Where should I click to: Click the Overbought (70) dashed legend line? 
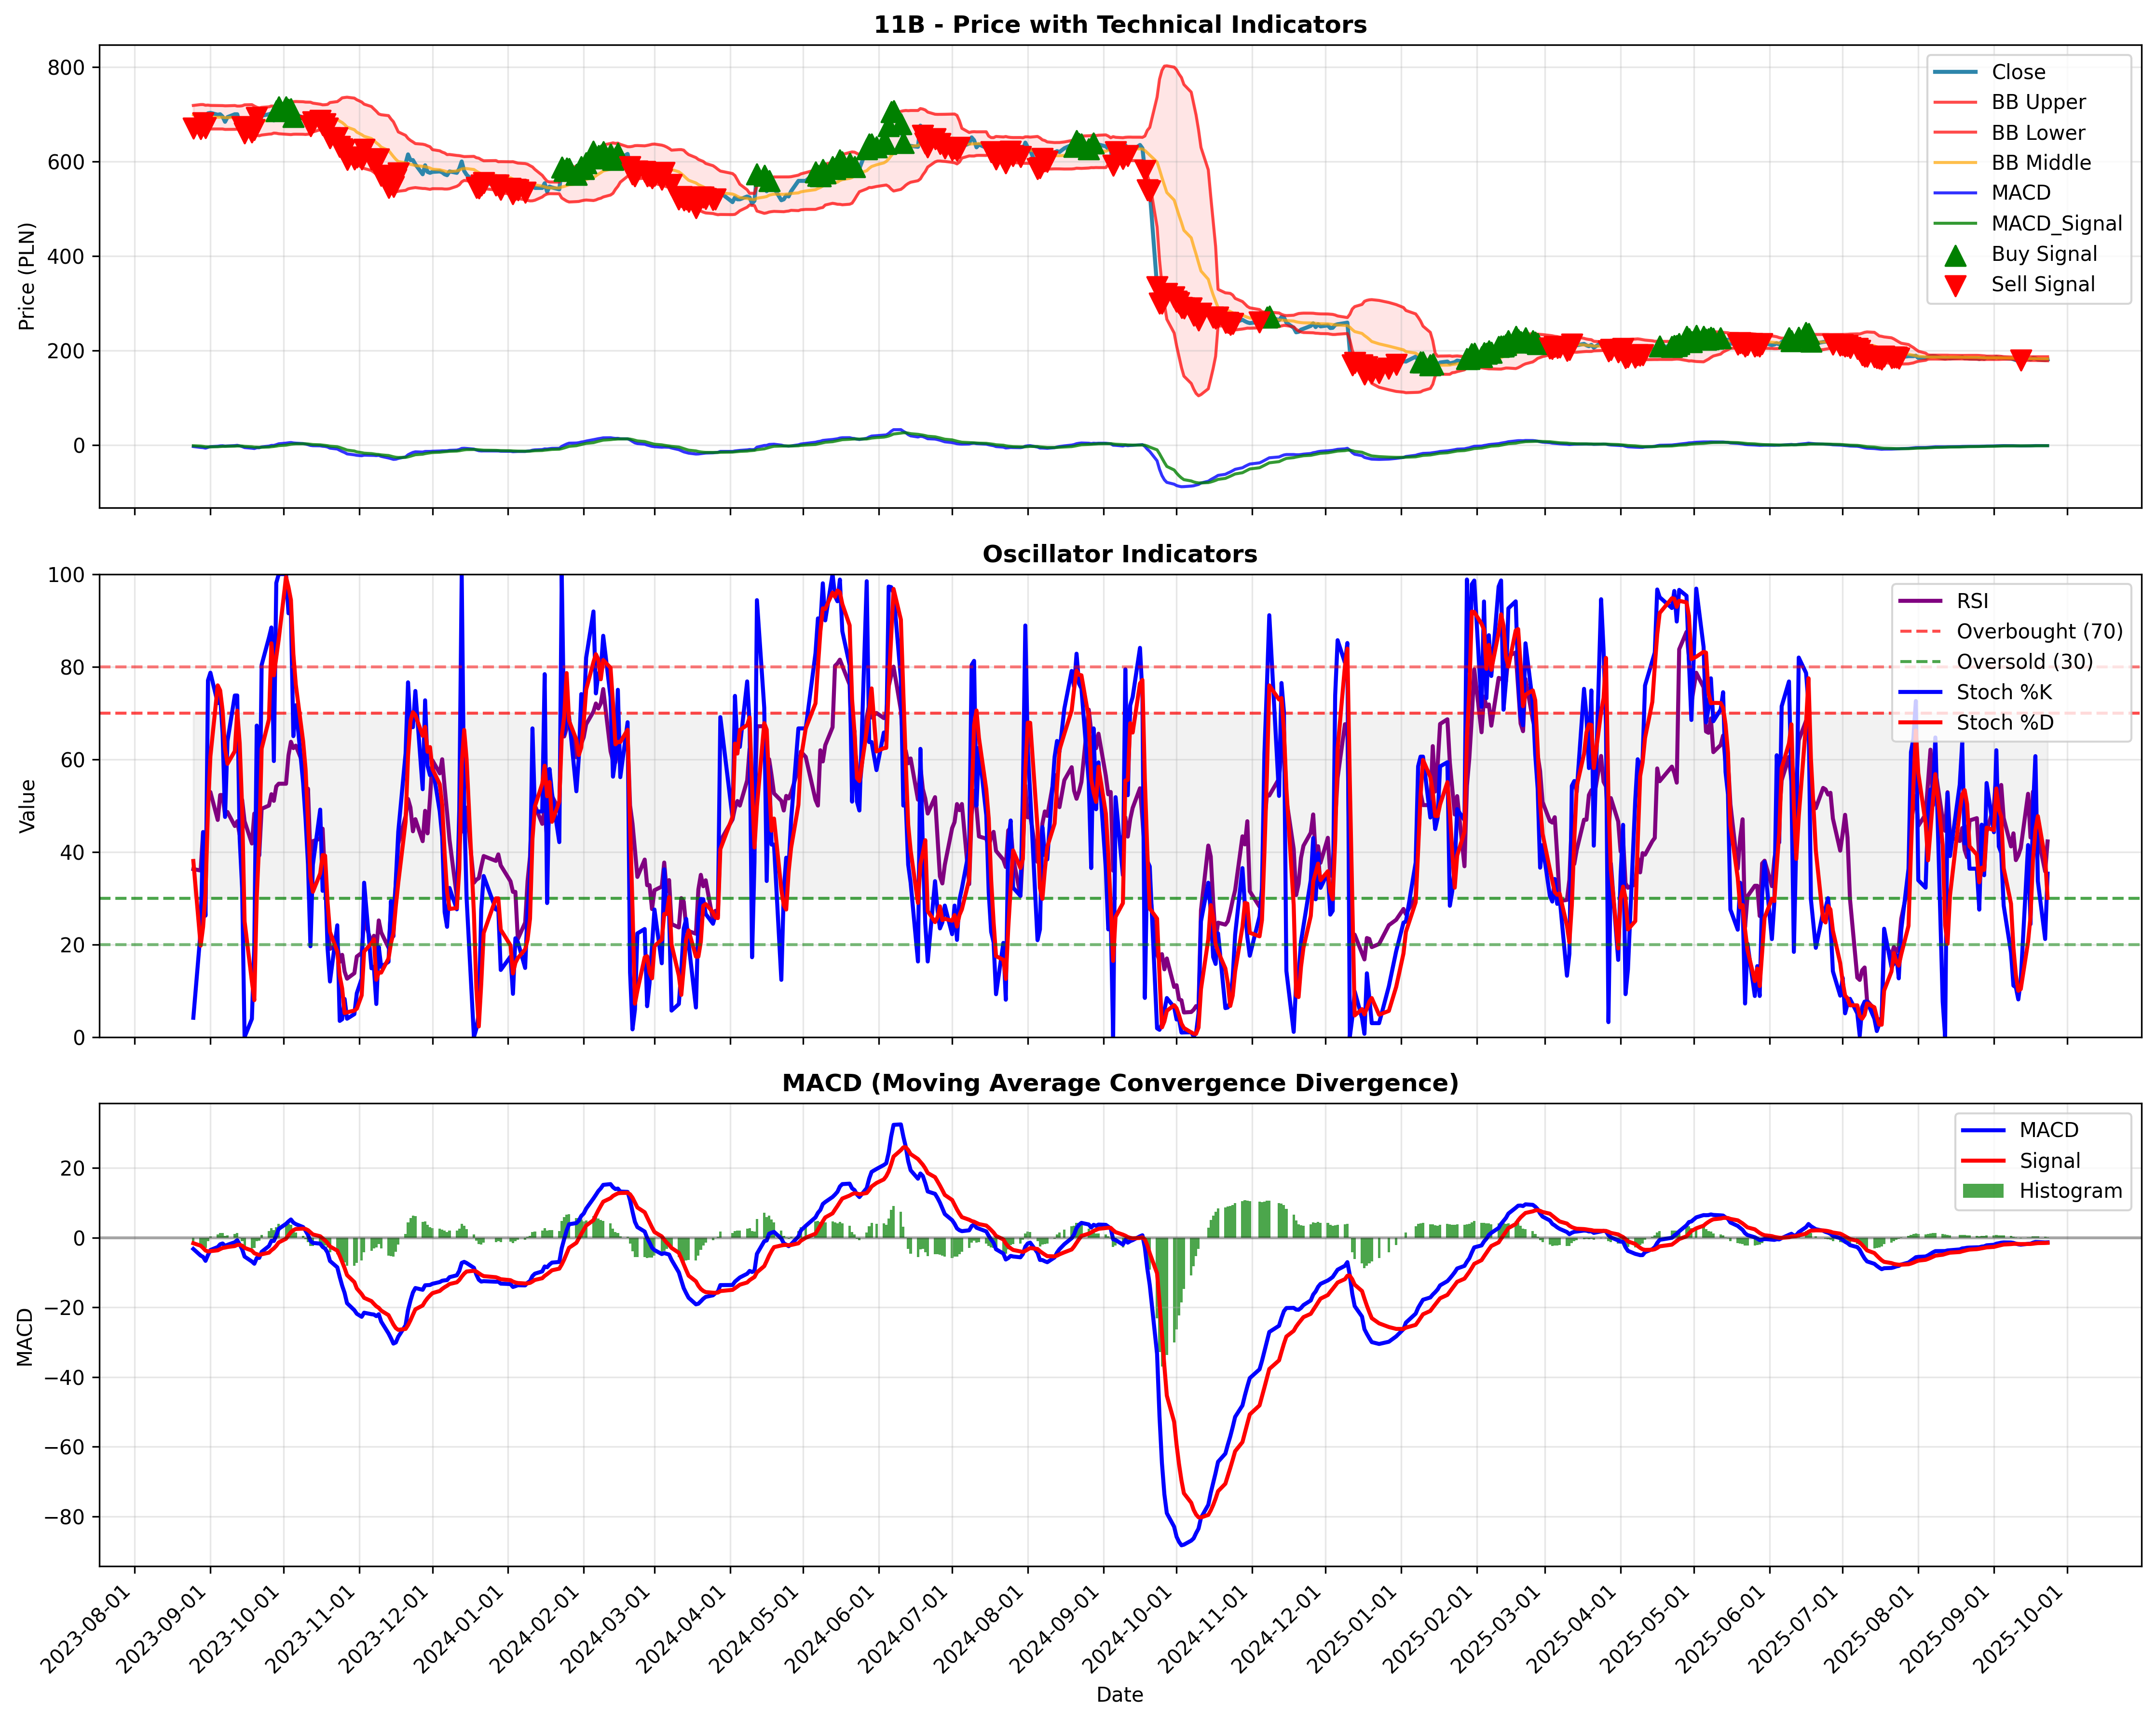1920,631
